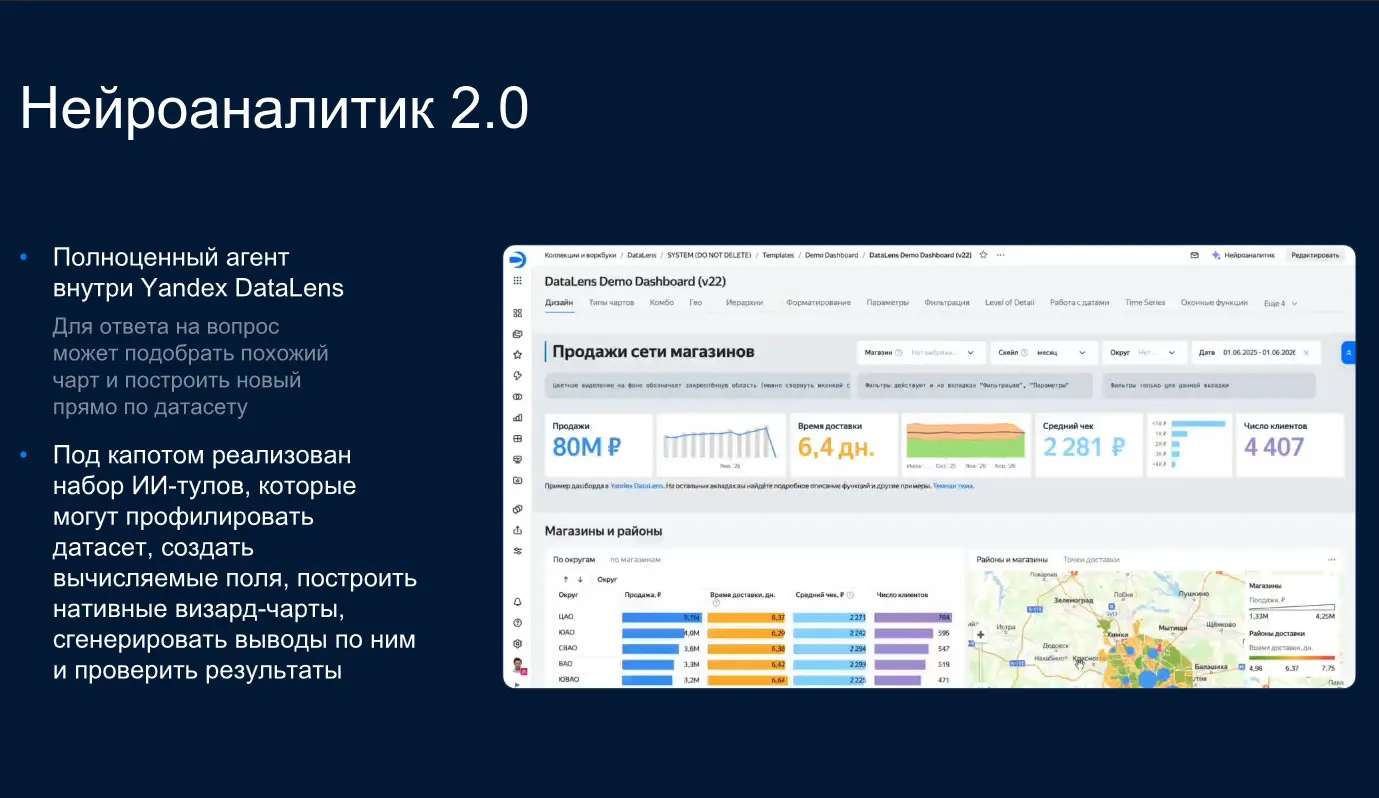Open the gear settings sidebar icon
This screenshot has width=1379, height=798.
click(x=517, y=644)
